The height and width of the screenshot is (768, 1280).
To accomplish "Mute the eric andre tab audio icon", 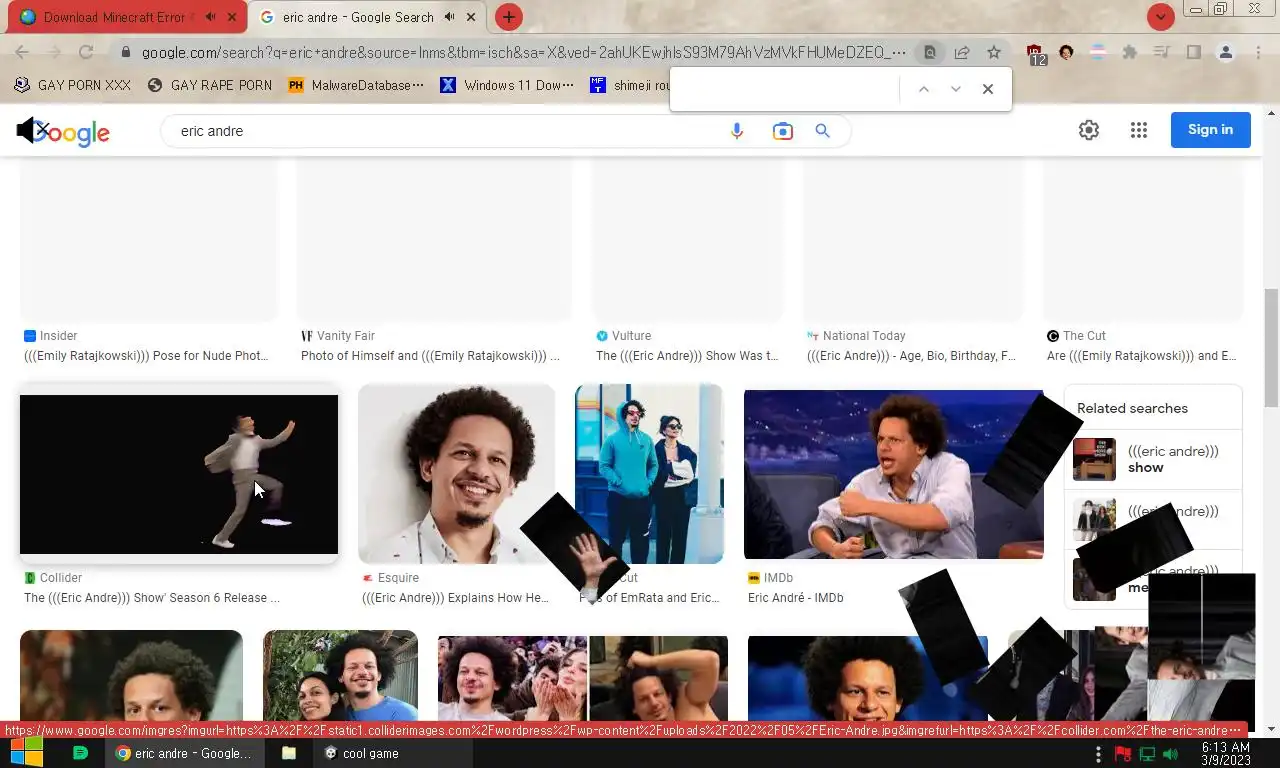I will [x=450, y=17].
